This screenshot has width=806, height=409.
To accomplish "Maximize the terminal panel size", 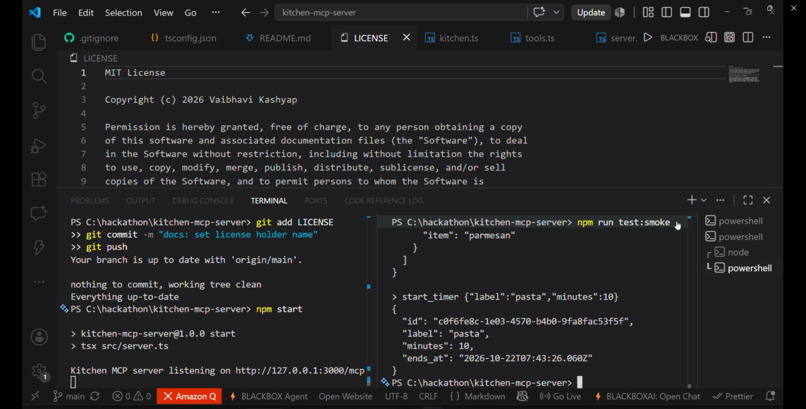I will click(748, 200).
